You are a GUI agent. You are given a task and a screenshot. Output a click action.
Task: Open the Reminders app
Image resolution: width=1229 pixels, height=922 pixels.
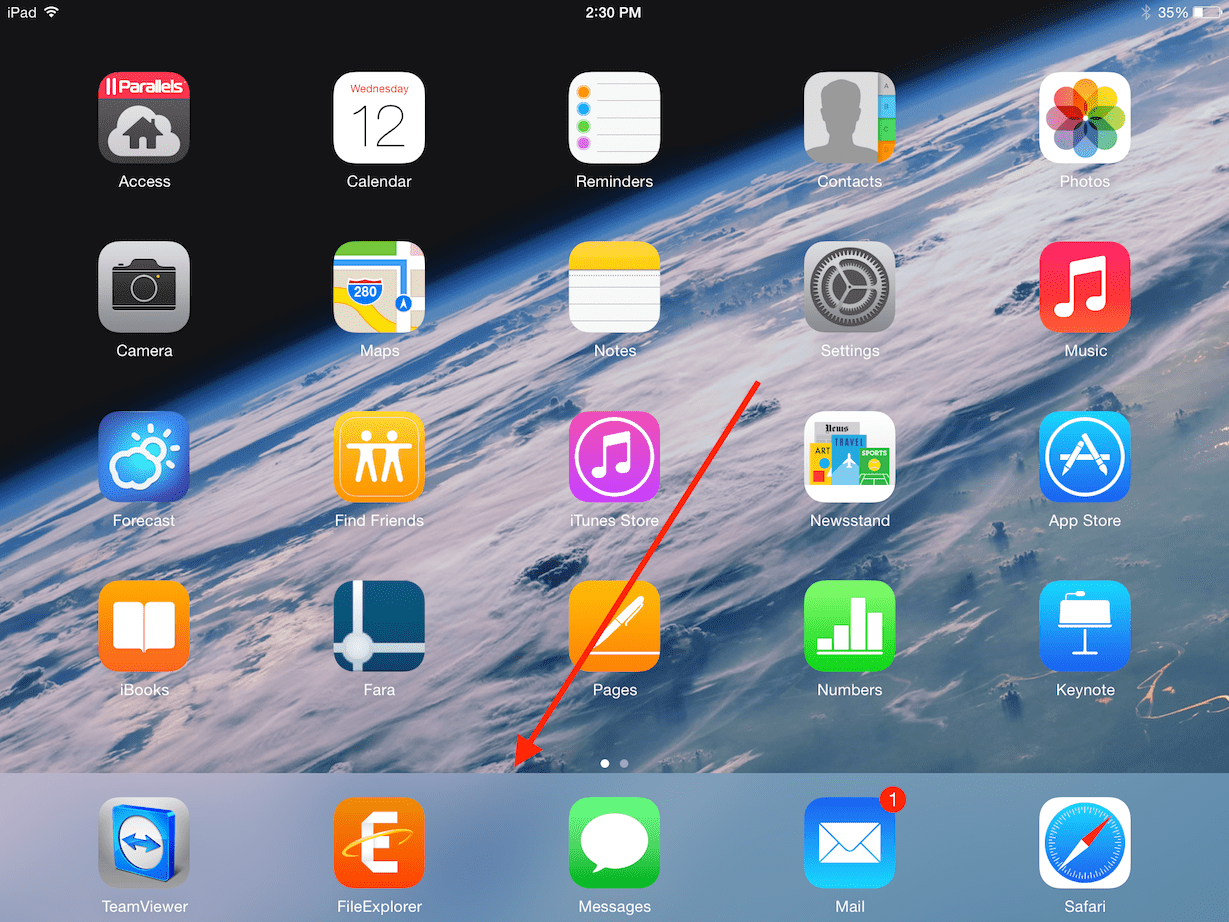click(x=614, y=117)
